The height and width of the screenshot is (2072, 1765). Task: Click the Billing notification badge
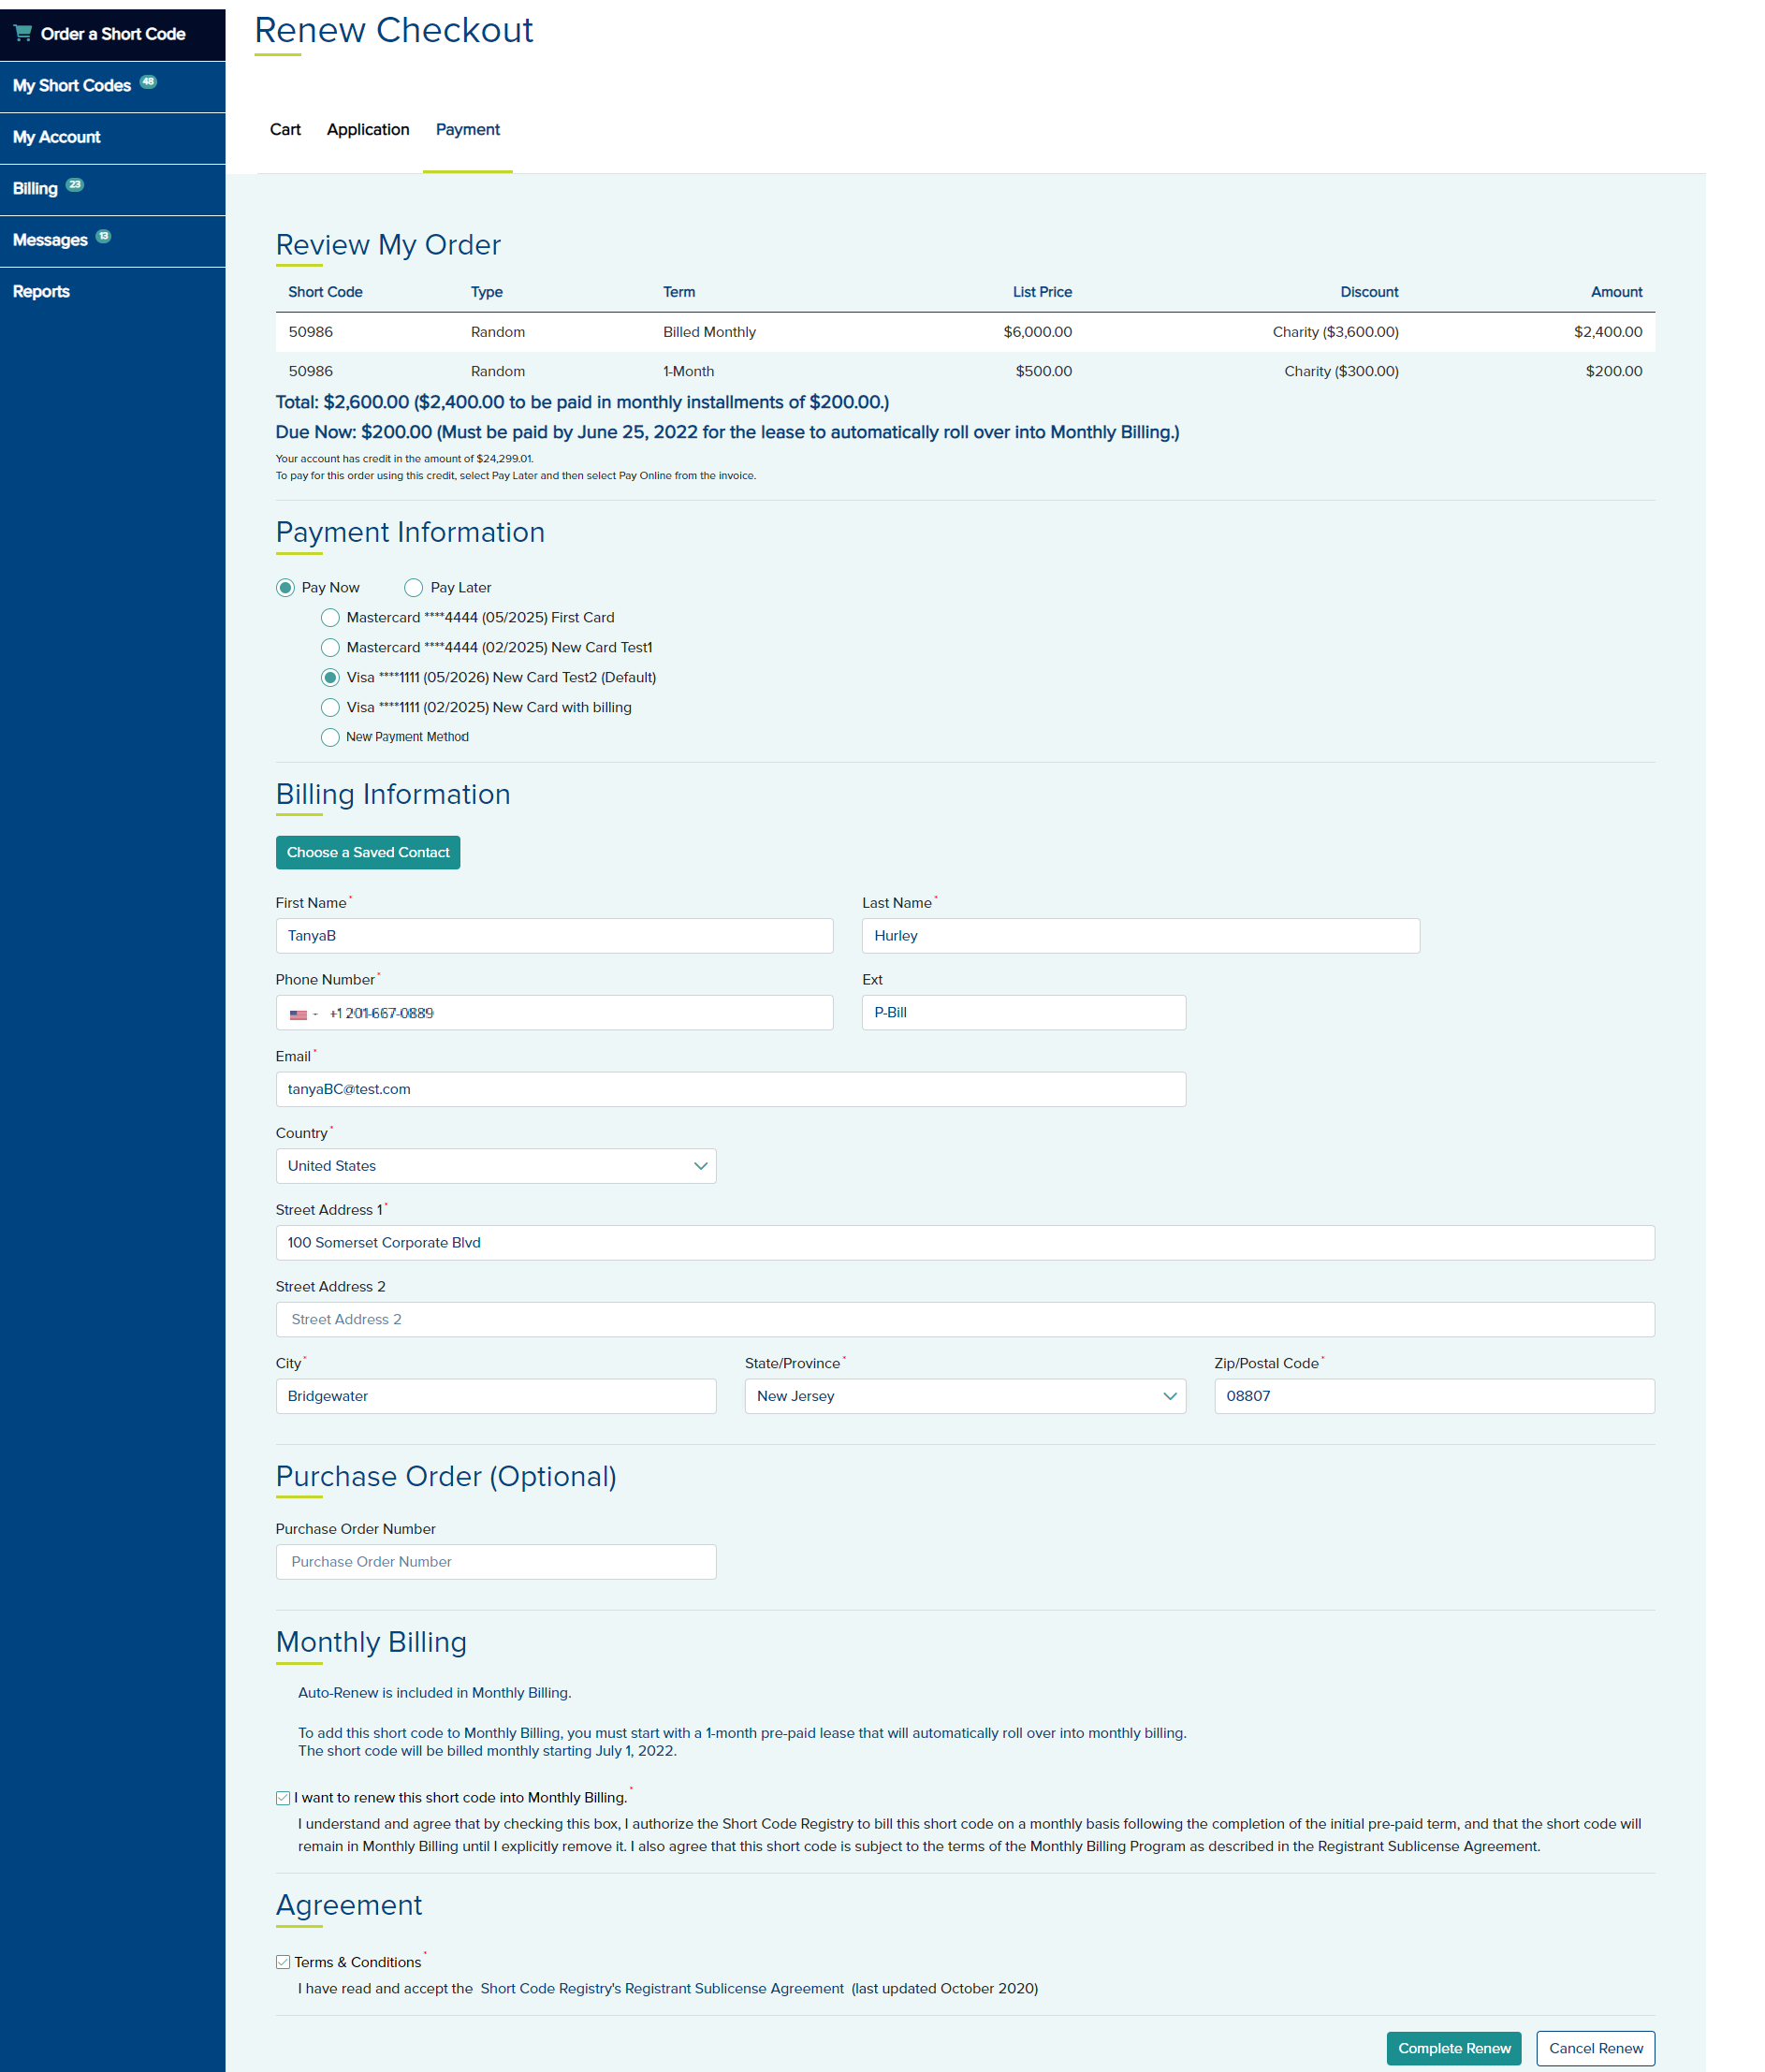[75, 185]
